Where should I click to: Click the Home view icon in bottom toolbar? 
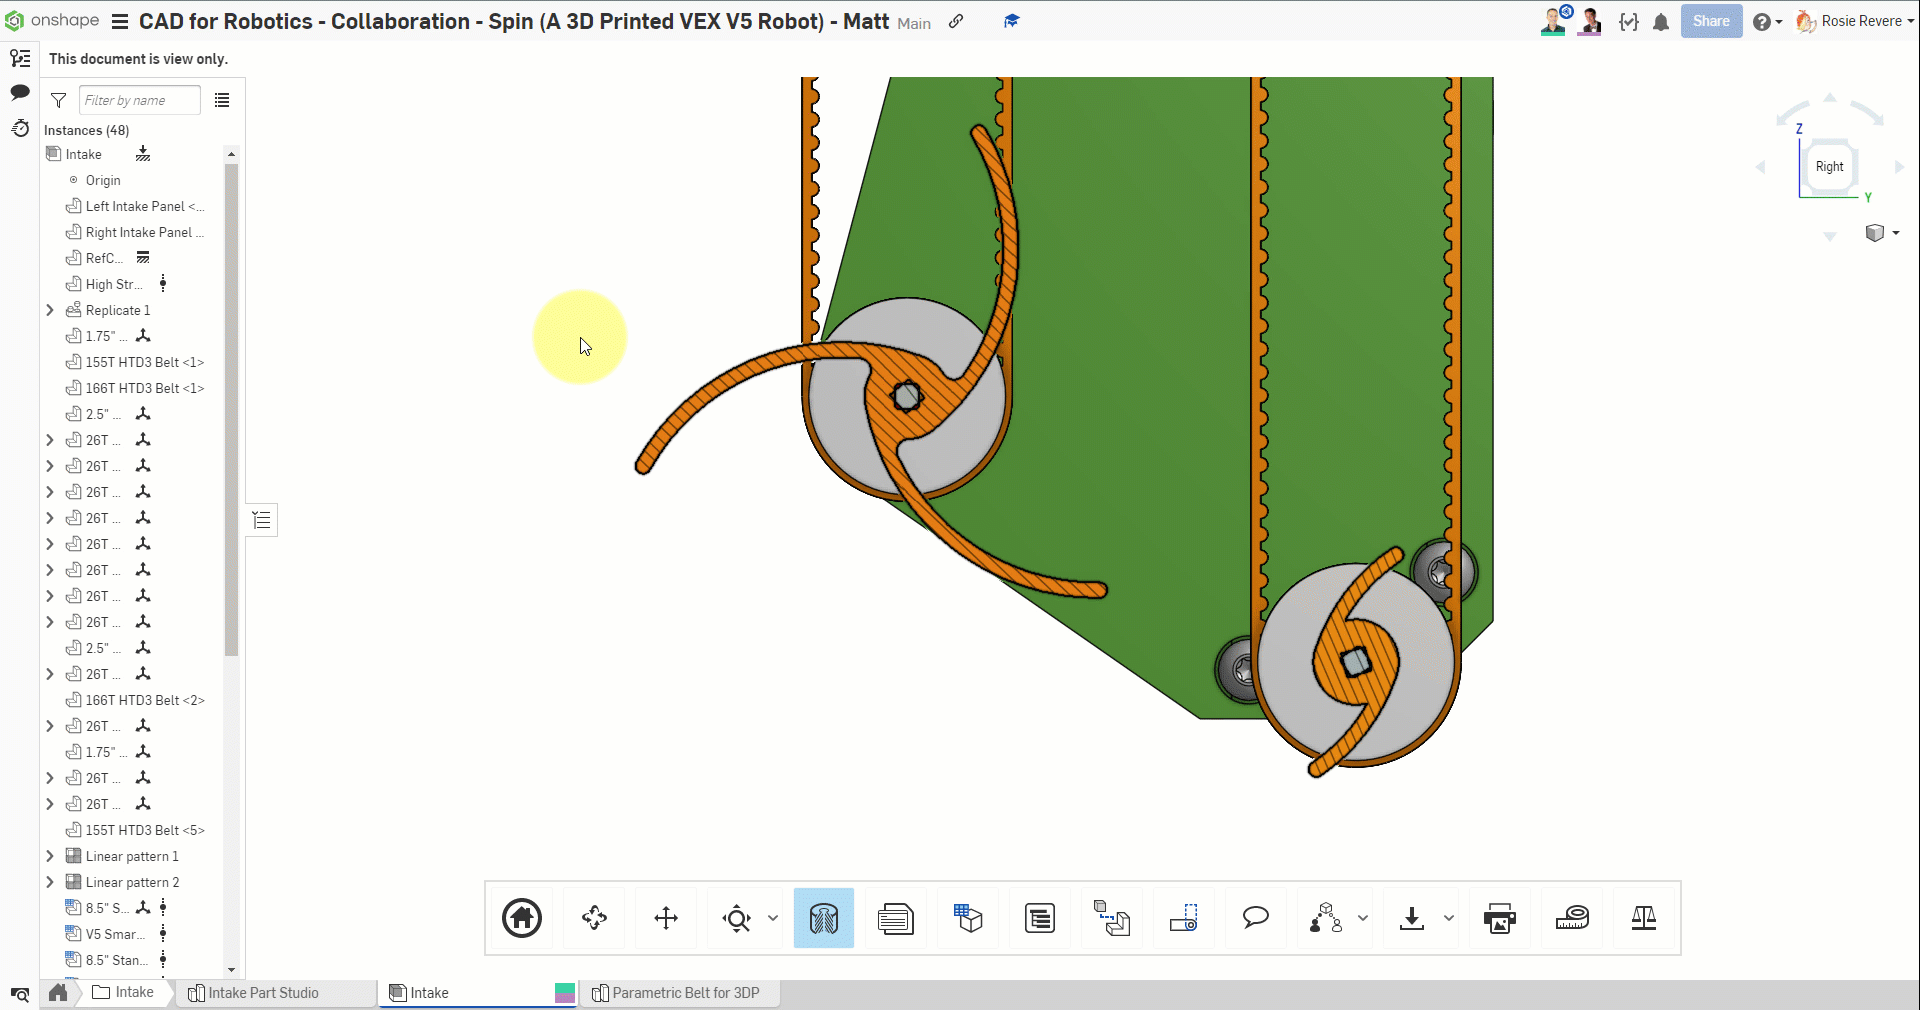point(522,918)
